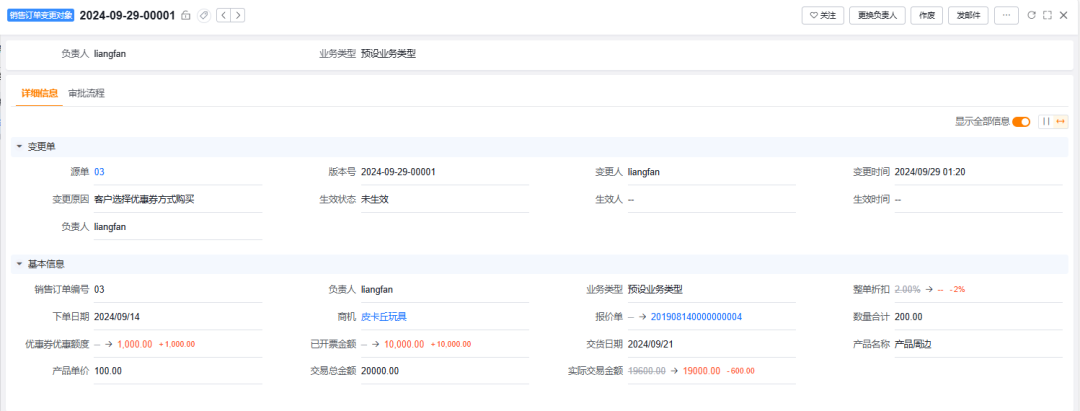Screen dimensions: 1080x411
Task: Go to previous record with left arrow
Action: click(224, 16)
